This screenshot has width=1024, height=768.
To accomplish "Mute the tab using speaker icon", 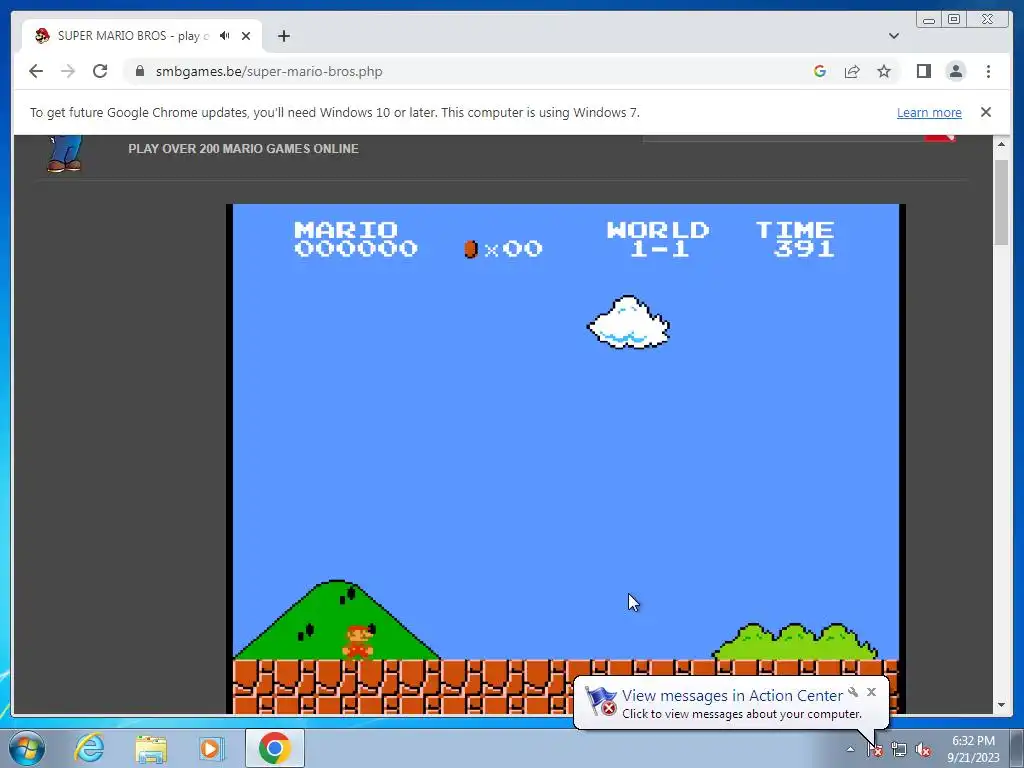I will click(225, 36).
